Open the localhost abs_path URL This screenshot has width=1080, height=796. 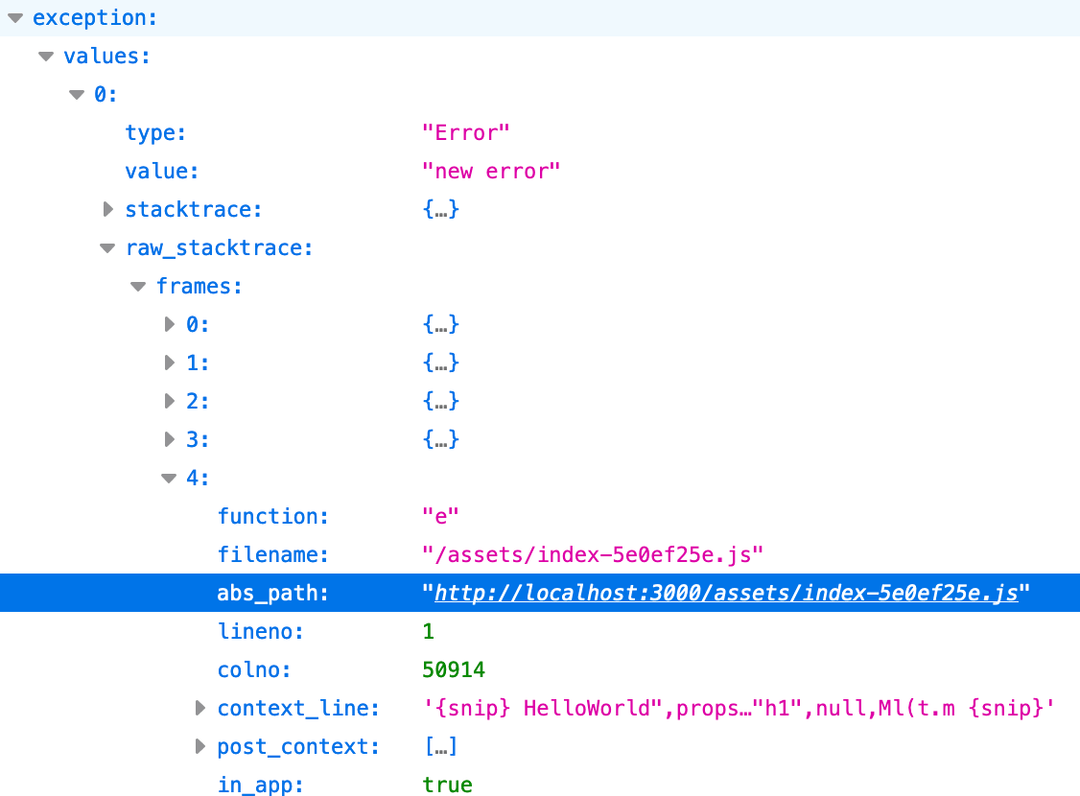point(723,592)
